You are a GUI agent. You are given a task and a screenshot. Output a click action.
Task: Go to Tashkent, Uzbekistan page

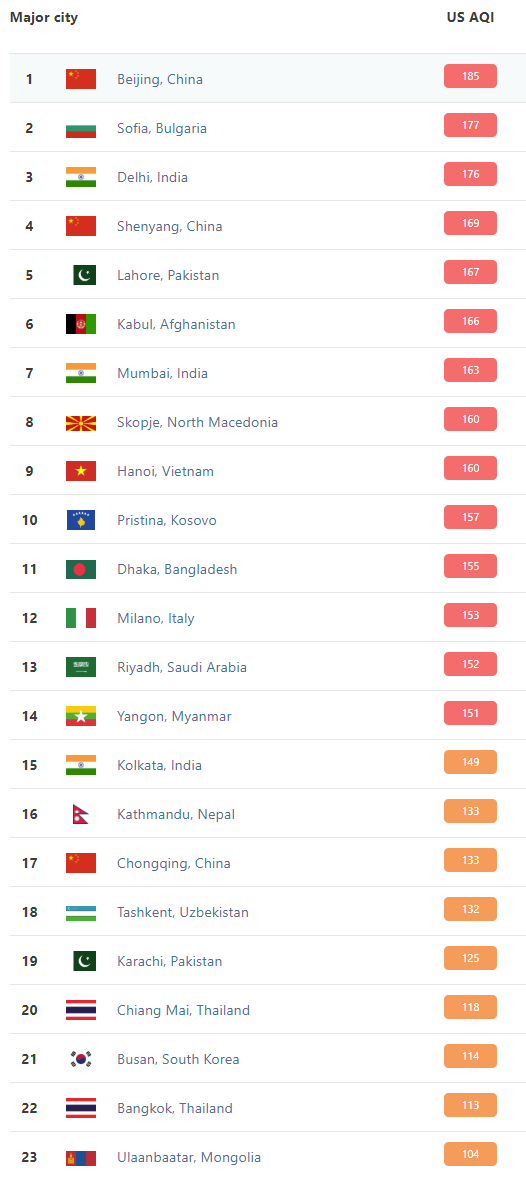[182, 912]
